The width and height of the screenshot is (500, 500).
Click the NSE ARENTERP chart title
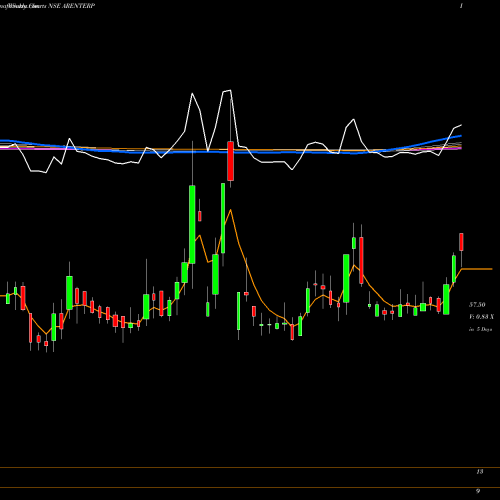pos(71,6)
